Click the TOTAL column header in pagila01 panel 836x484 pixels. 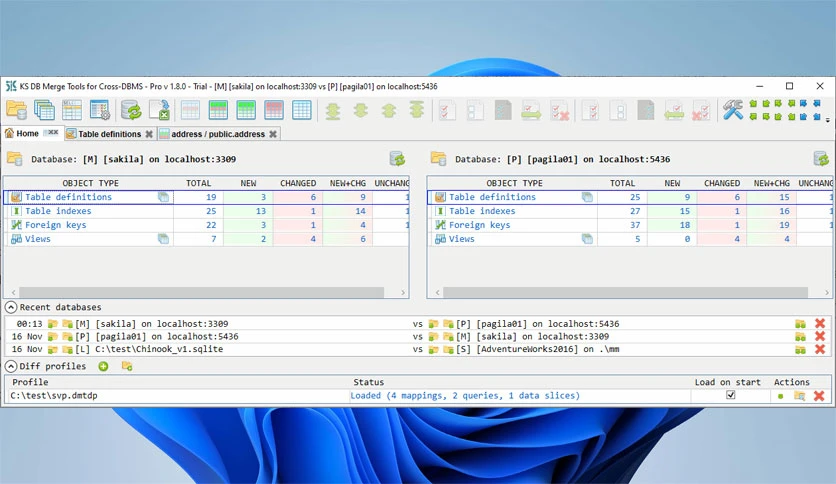point(622,183)
